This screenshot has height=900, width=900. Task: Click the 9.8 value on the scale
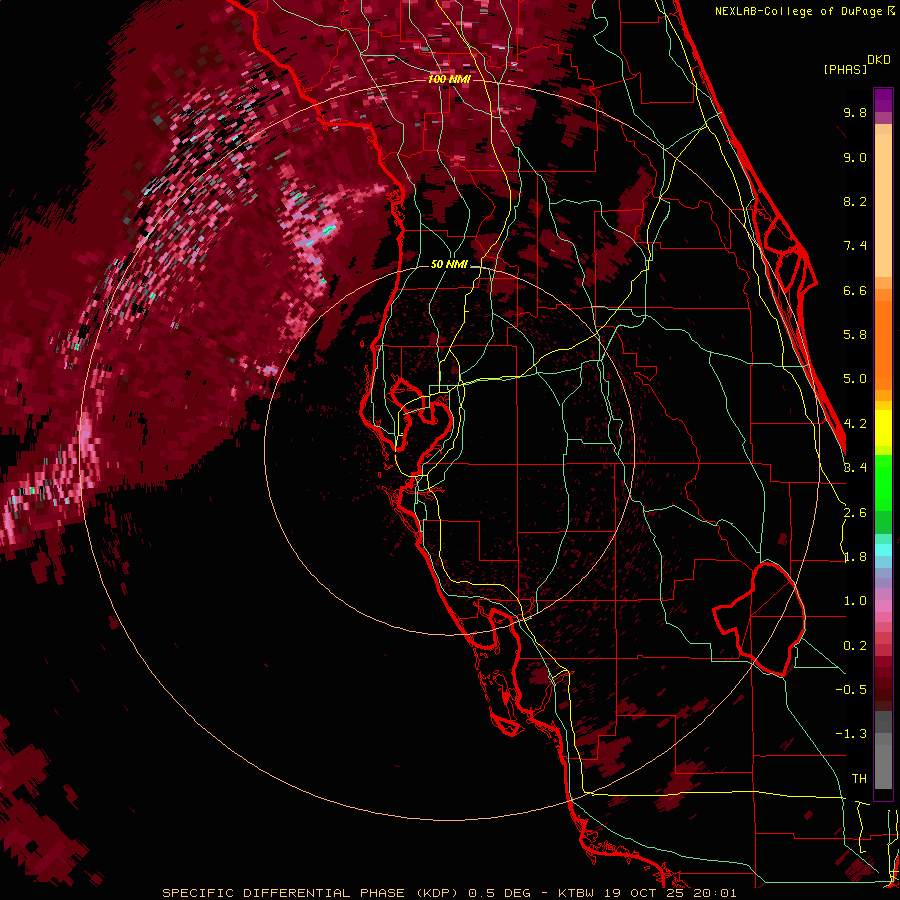855,113
